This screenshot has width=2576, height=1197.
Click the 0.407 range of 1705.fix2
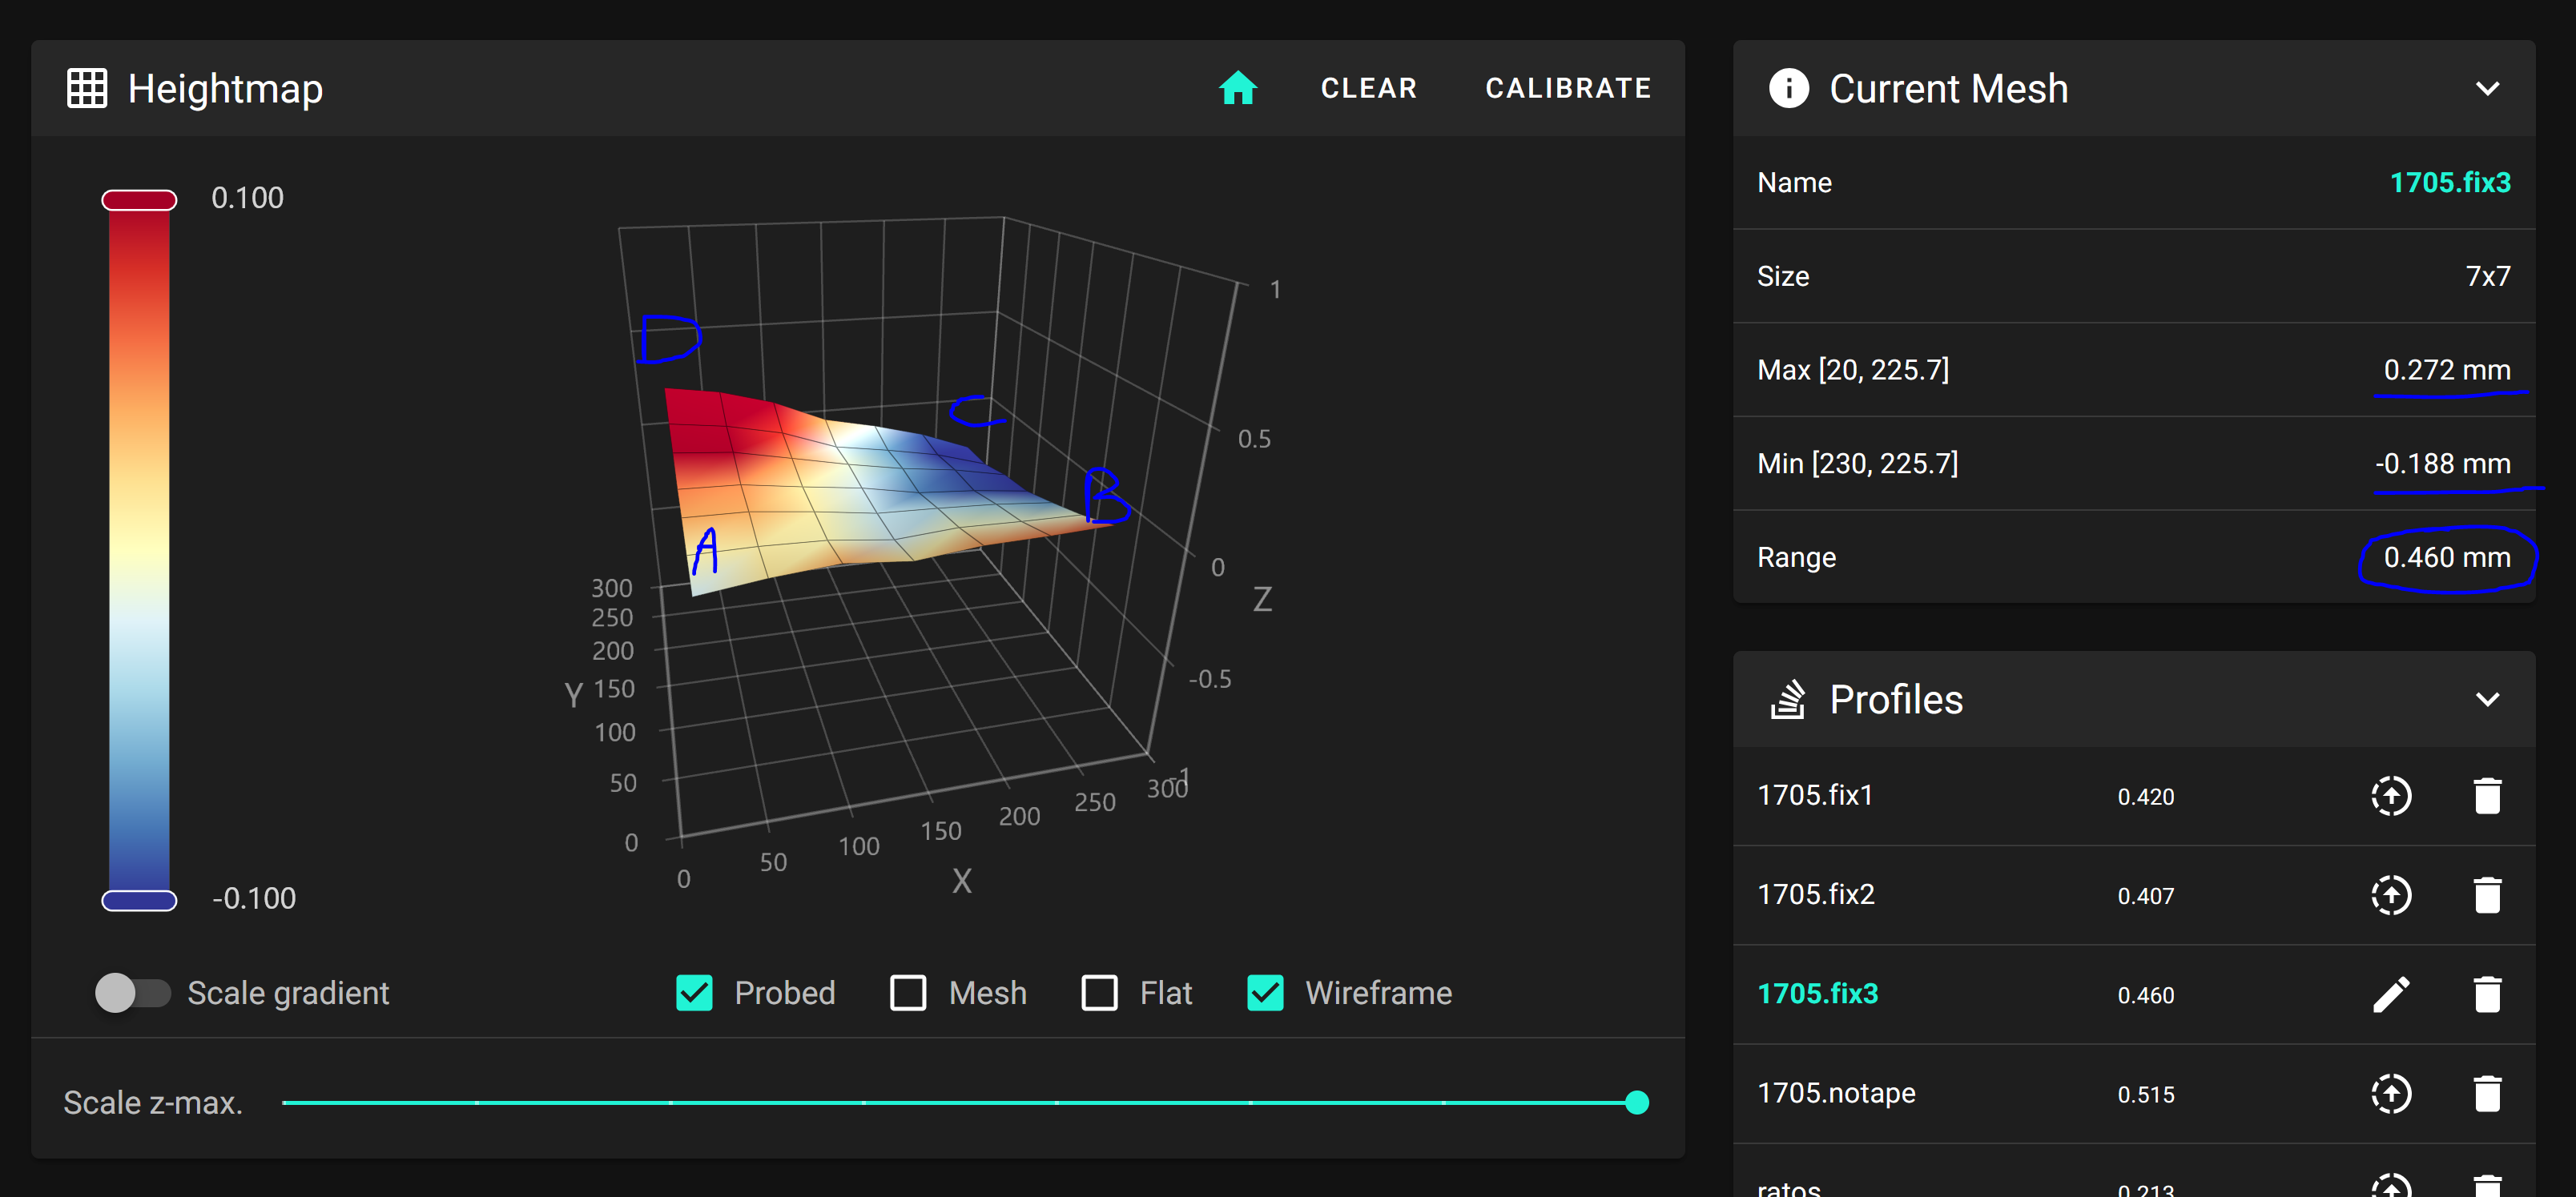tap(2145, 896)
